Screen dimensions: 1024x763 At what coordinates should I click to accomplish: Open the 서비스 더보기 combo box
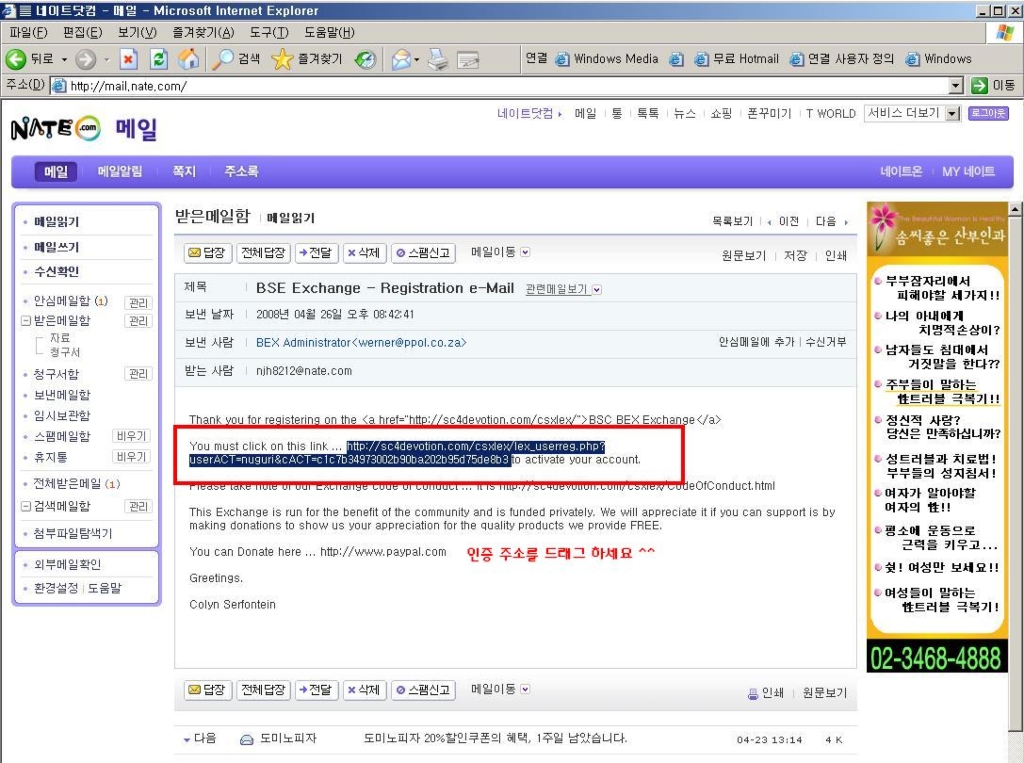click(912, 114)
